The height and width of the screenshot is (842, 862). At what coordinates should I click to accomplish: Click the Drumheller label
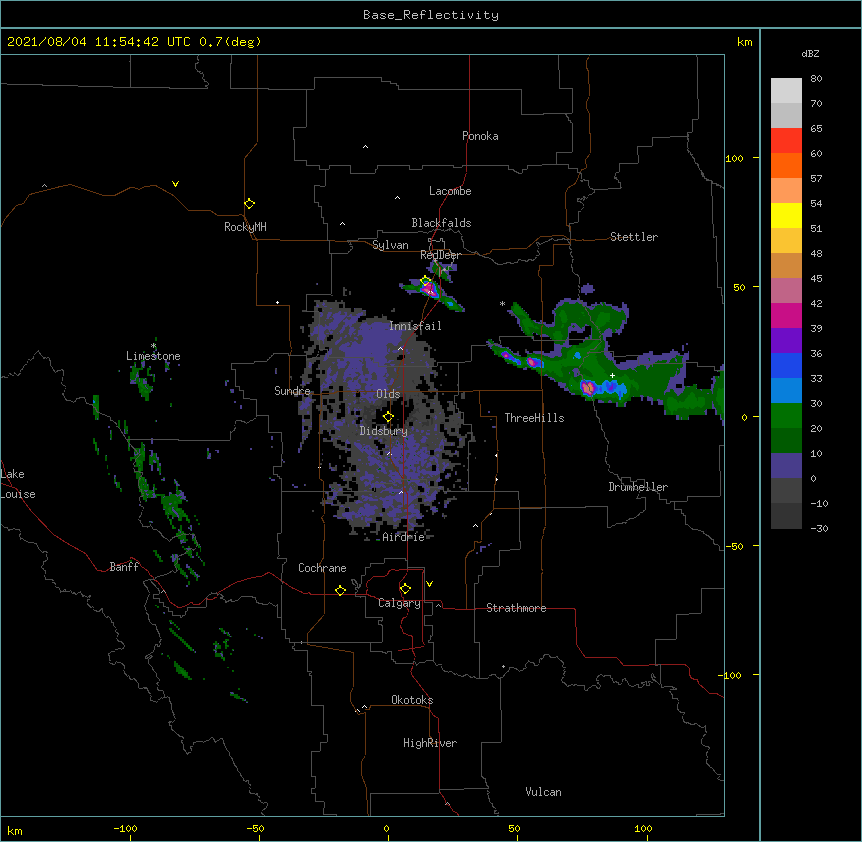[x=638, y=487]
